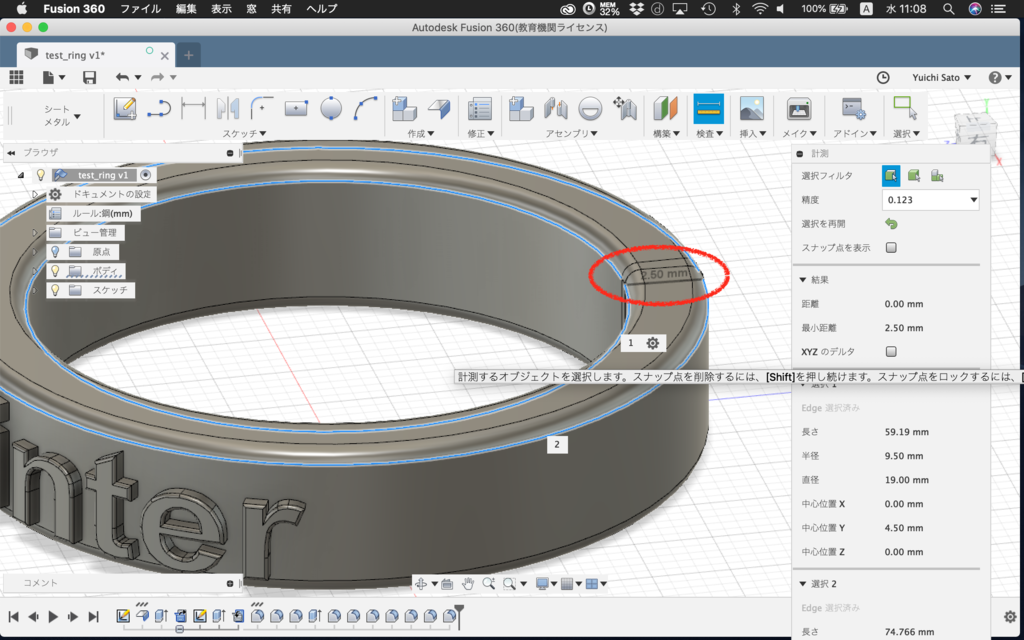The image size is (1024, 640).
Task: Select the Create Sketch tool
Action: tap(125, 108)
